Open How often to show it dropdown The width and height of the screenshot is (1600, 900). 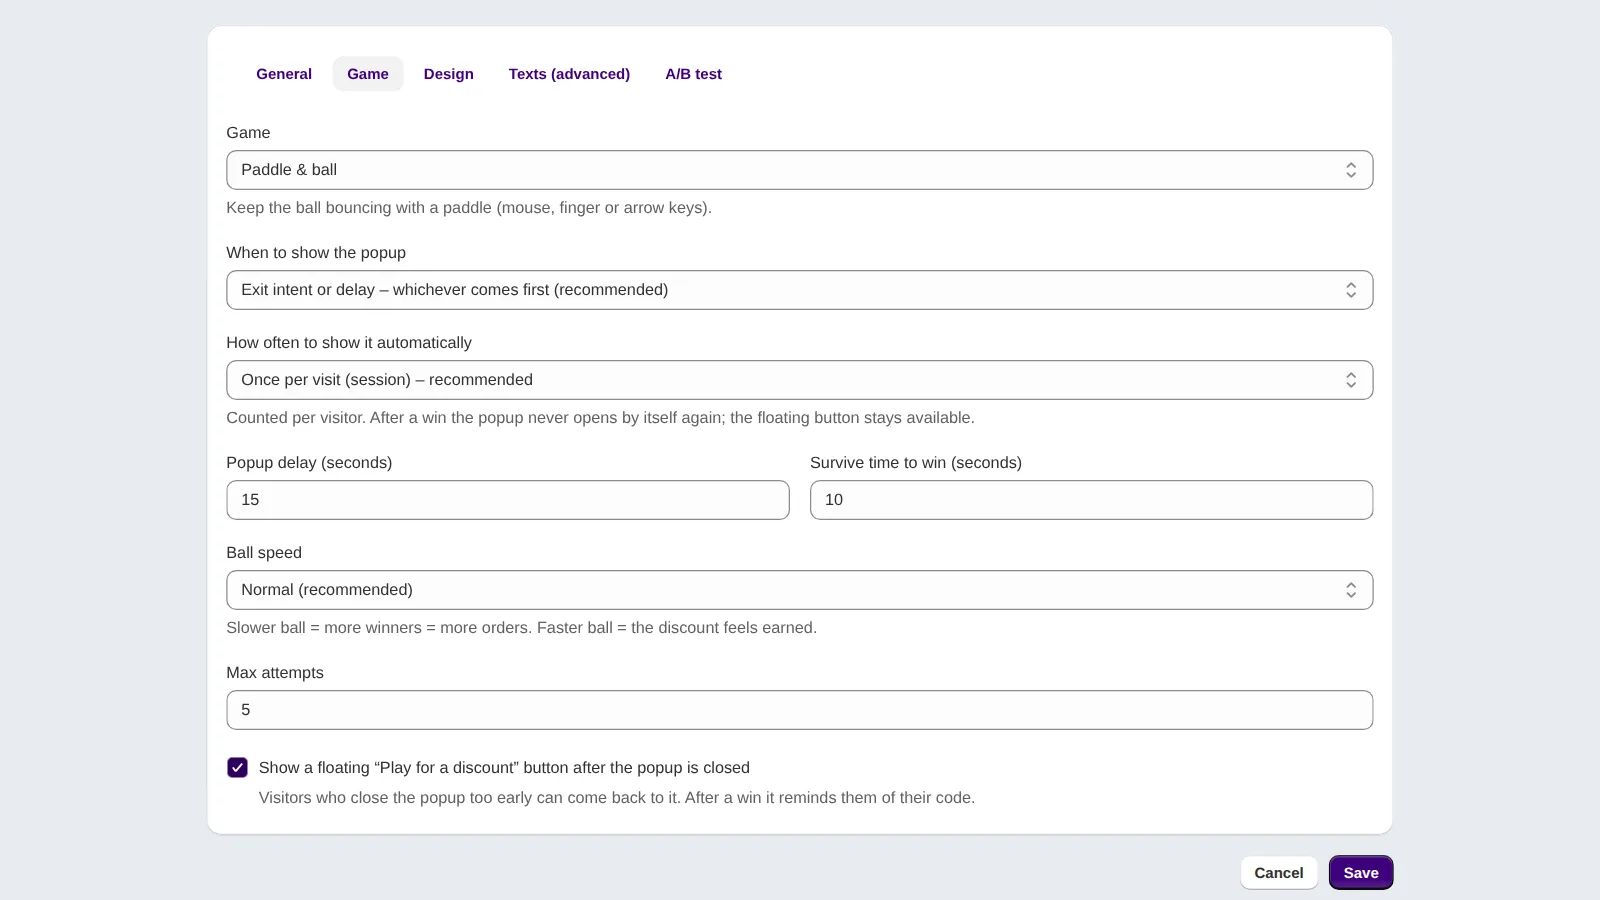(x=800, y=380)
